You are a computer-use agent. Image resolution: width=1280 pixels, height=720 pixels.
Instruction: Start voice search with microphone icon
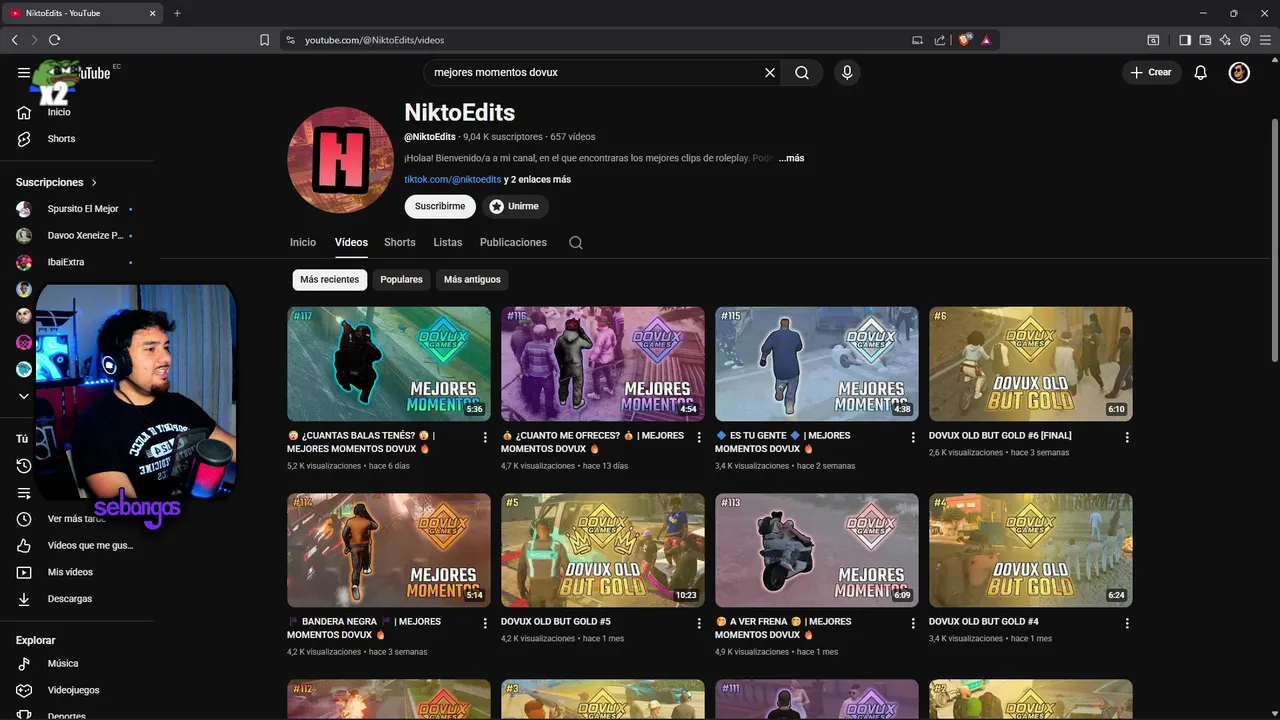pyautogui.click(x=847, y=73)
